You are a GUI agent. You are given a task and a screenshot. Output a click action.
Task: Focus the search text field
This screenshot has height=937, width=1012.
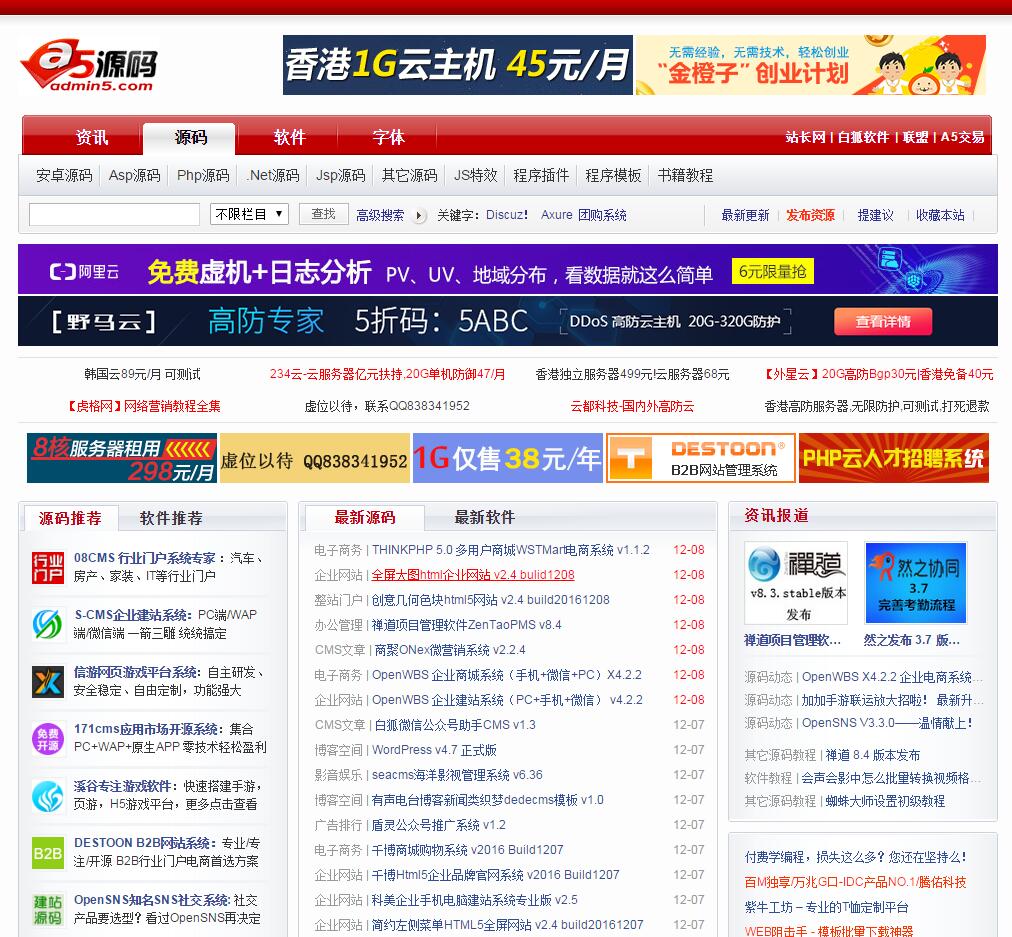click(x=114, y=214)
